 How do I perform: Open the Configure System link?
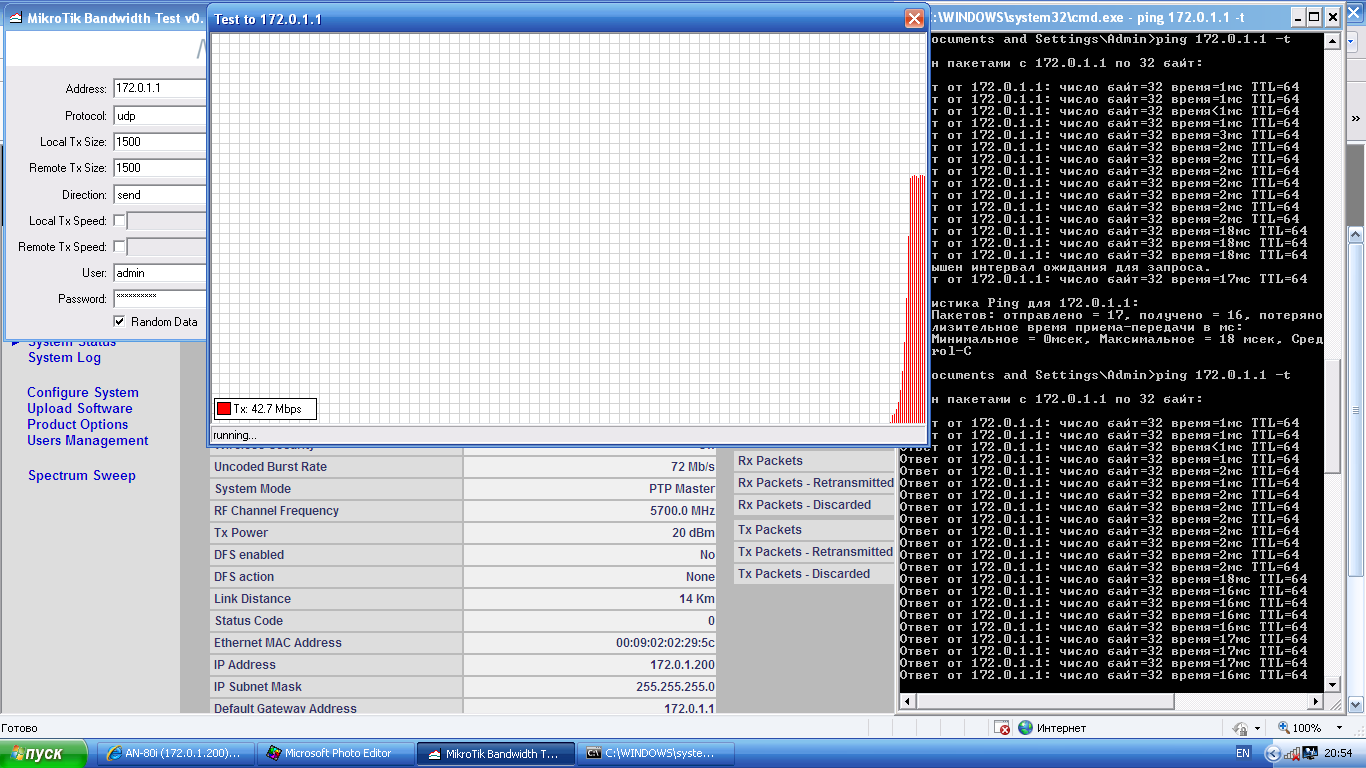pyautogui.click(x=83, y=392)
